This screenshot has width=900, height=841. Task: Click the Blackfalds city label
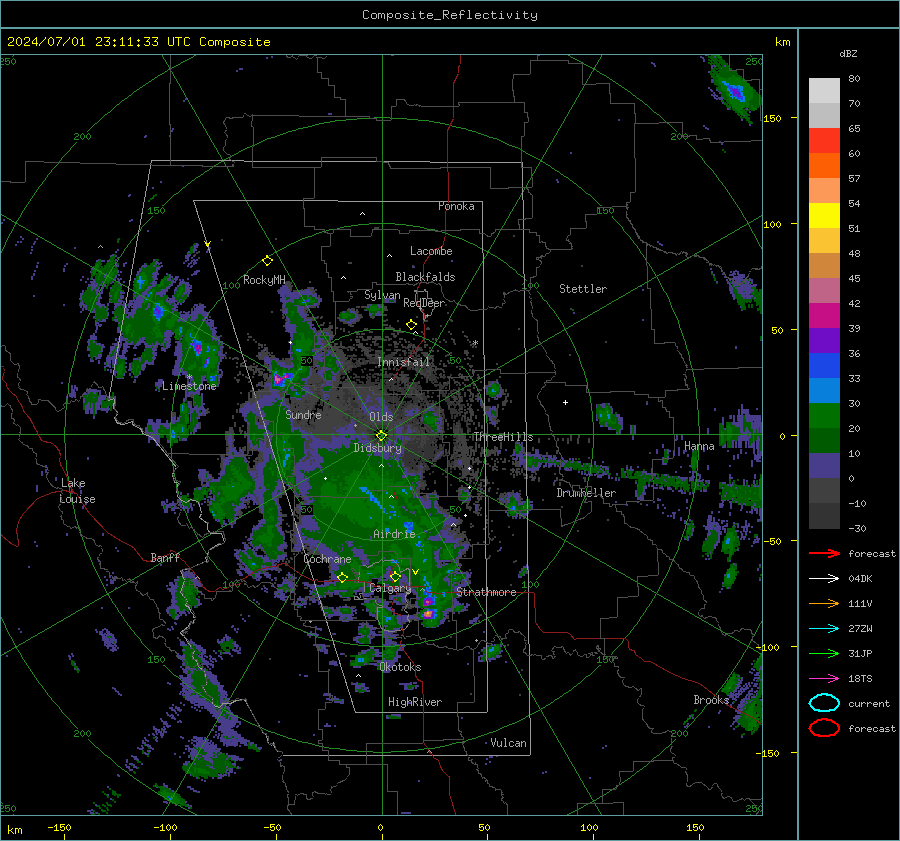425,277
